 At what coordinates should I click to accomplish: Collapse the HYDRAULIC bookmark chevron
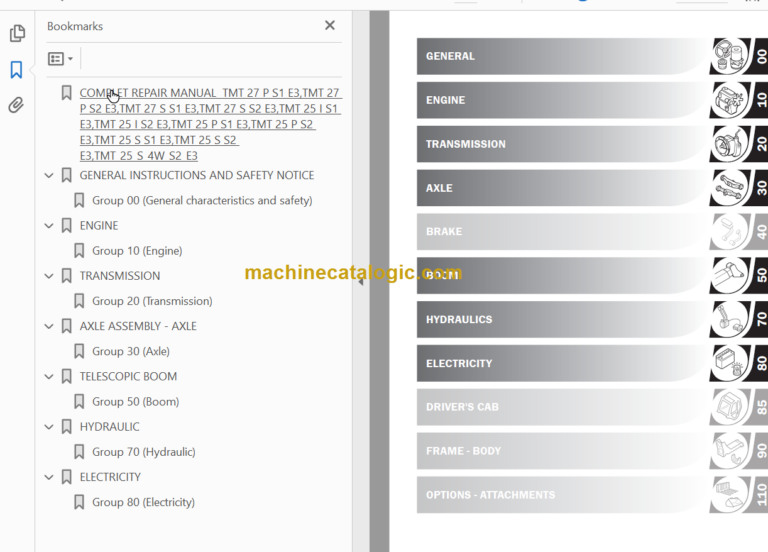tap(49, 427)
